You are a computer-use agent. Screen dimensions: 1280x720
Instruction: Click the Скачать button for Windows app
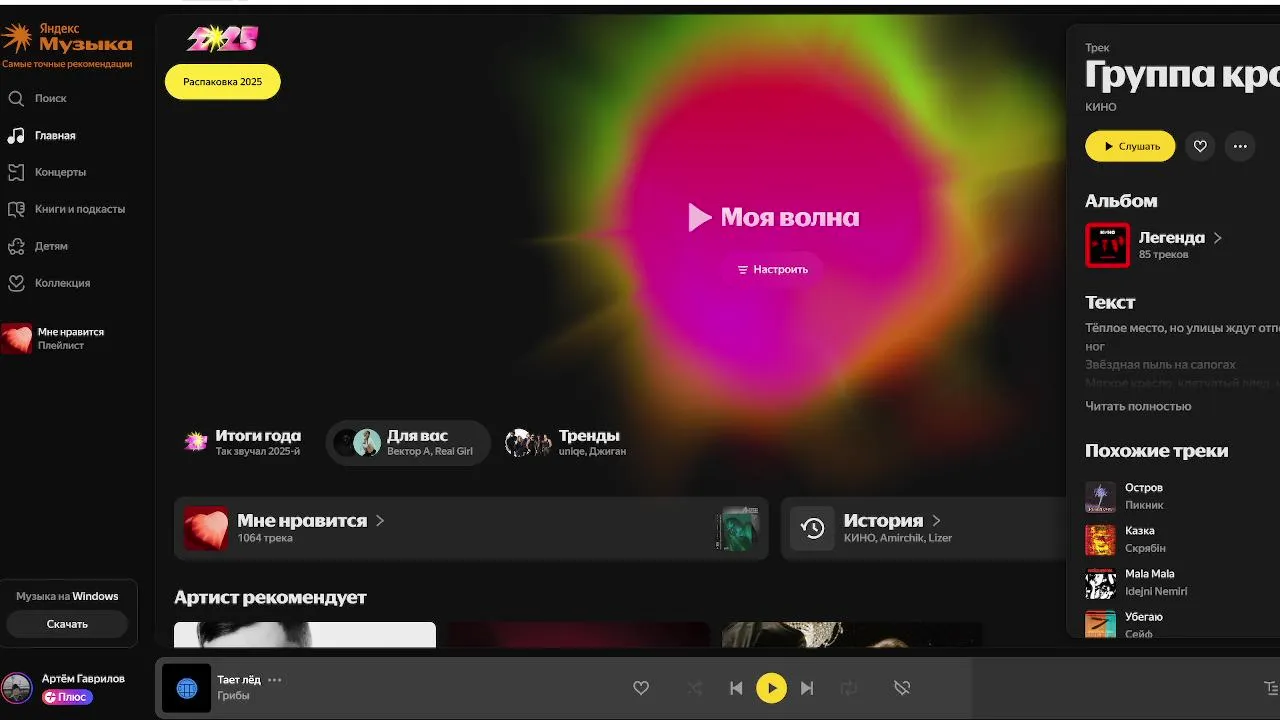[x=67, y=624]
